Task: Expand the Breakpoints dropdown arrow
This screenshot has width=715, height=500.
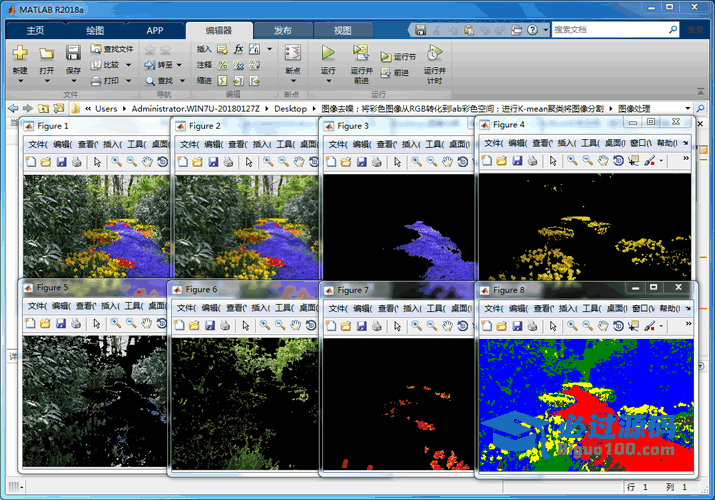Action: [293, 81]
